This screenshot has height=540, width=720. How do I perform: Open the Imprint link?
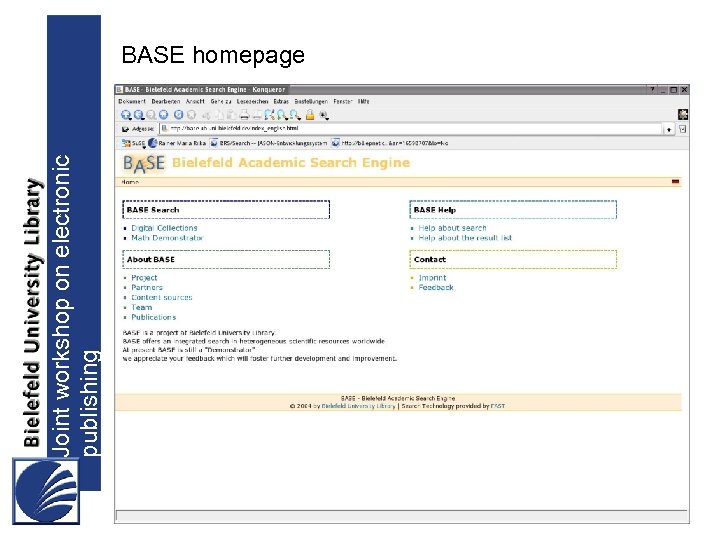click(x=432, y=278)
